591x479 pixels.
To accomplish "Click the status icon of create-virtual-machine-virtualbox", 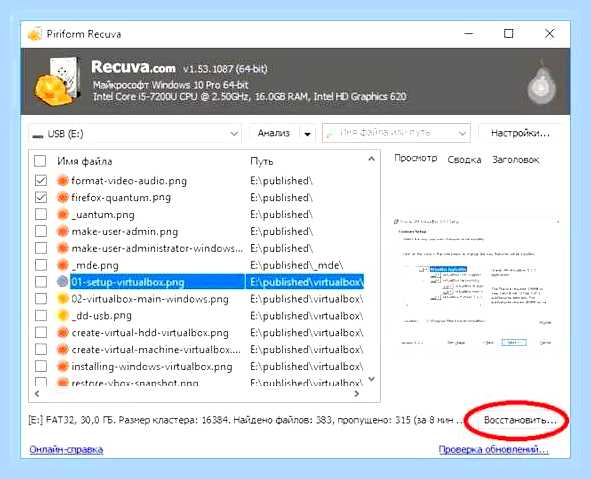I will coord(63,350).
